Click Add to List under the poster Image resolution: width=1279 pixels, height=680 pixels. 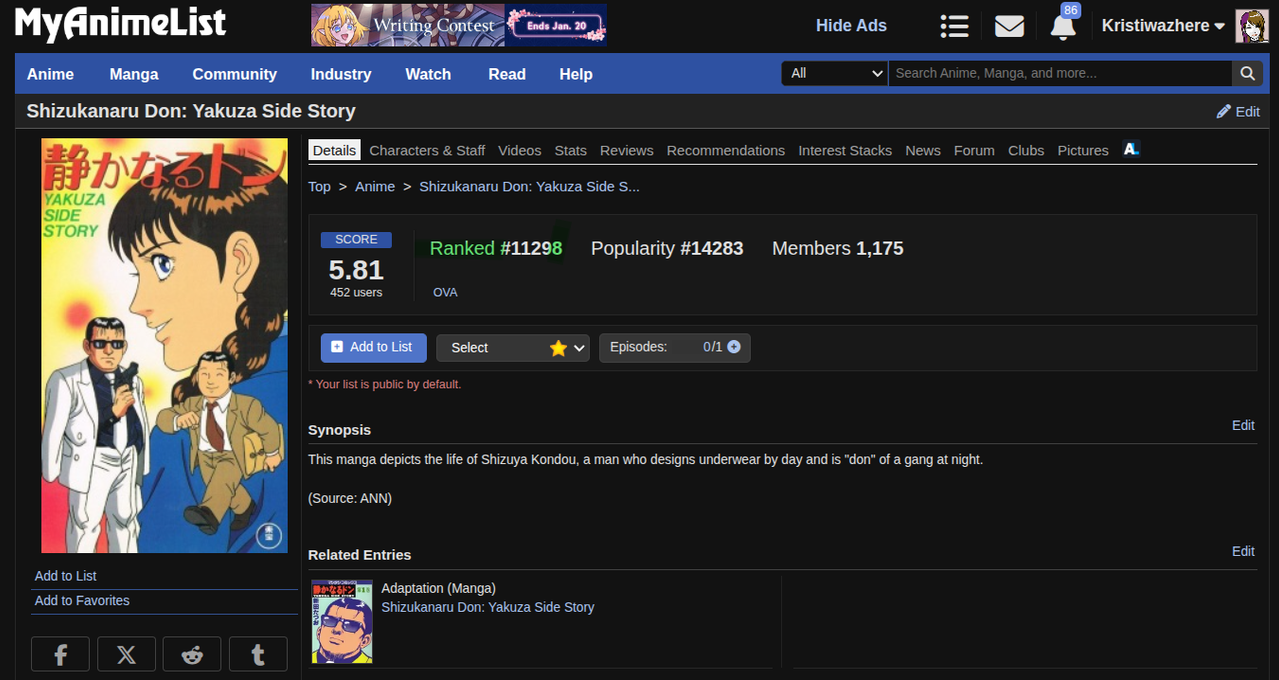point(66,576)
